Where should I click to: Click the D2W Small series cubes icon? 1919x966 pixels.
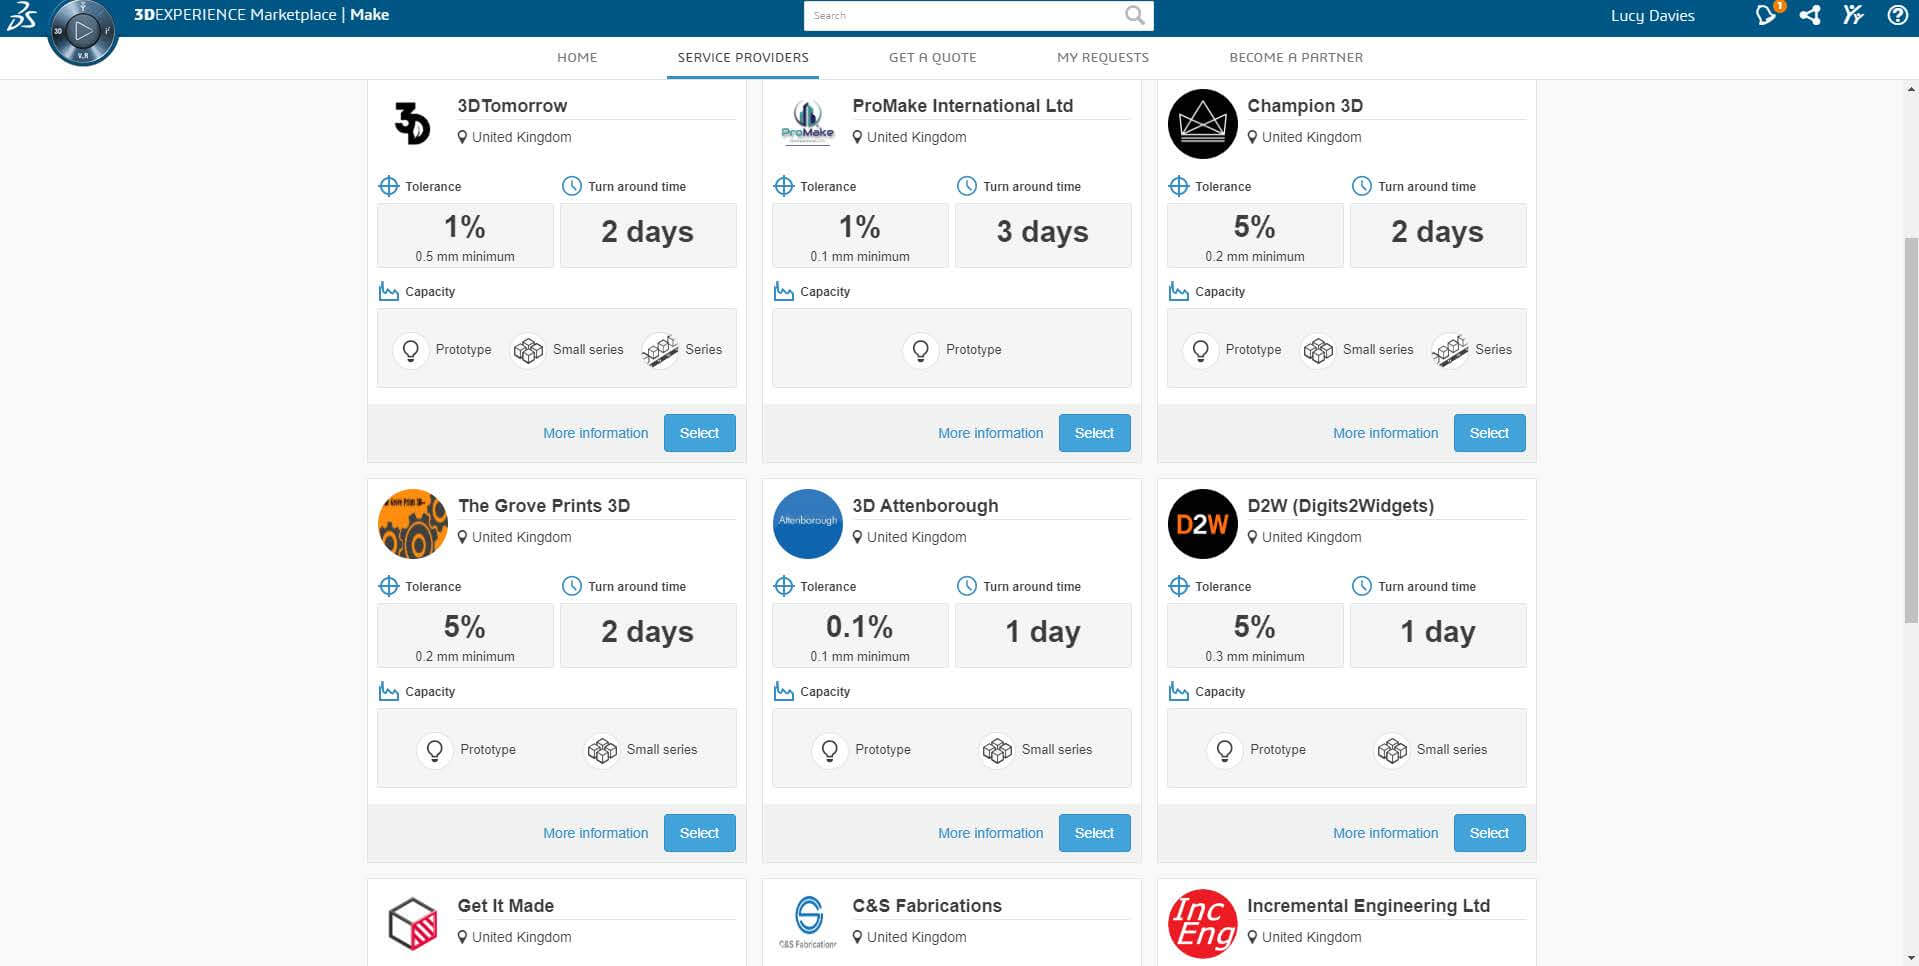click(1392, 750)
